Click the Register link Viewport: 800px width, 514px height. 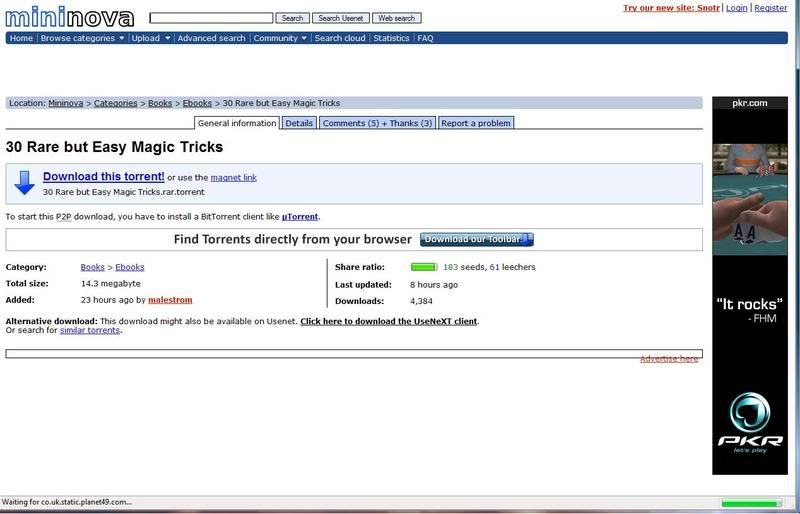770,8
